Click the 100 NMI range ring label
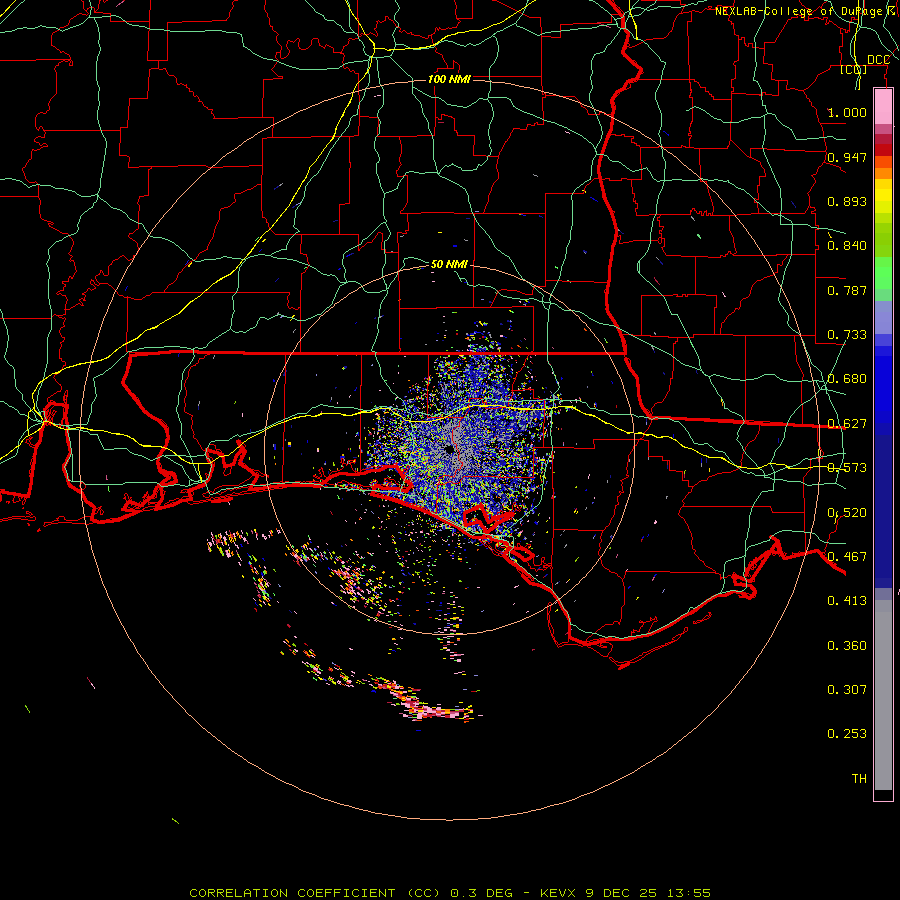This screenshot has height=900, width=900. [449, 79]
